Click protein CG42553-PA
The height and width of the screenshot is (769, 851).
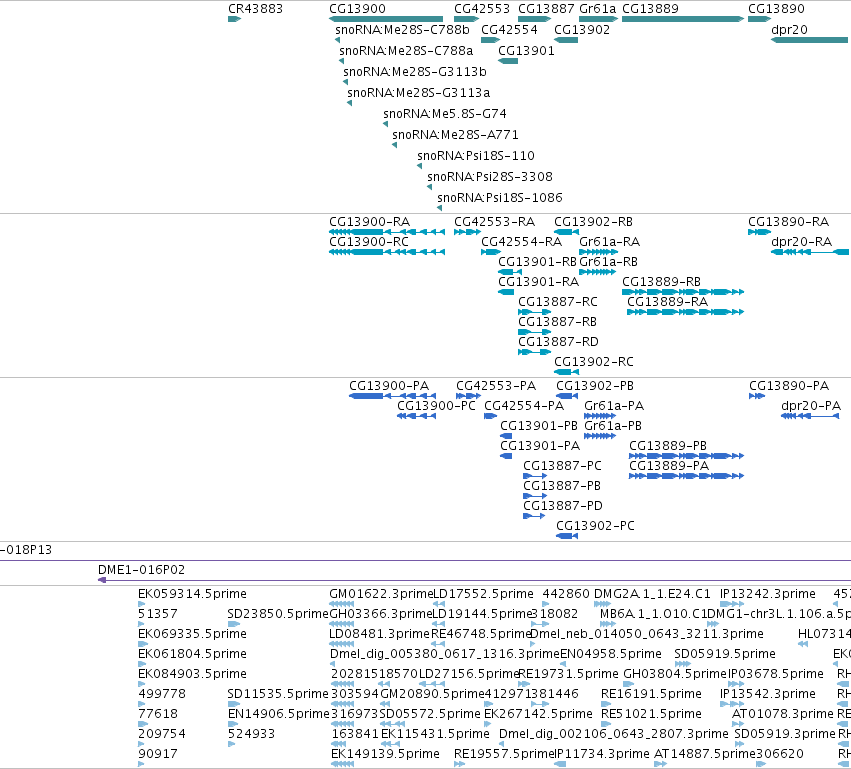468,396
